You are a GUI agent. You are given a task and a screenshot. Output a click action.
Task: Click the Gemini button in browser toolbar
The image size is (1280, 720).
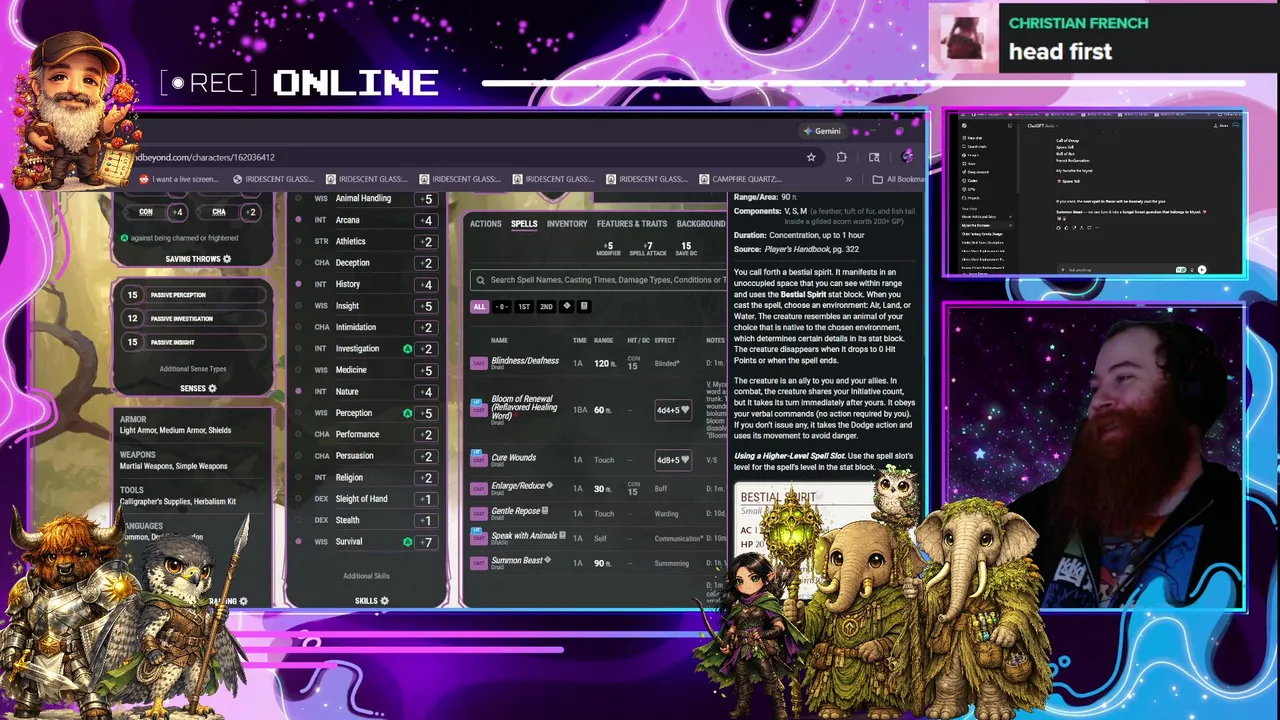pos(823,131)
